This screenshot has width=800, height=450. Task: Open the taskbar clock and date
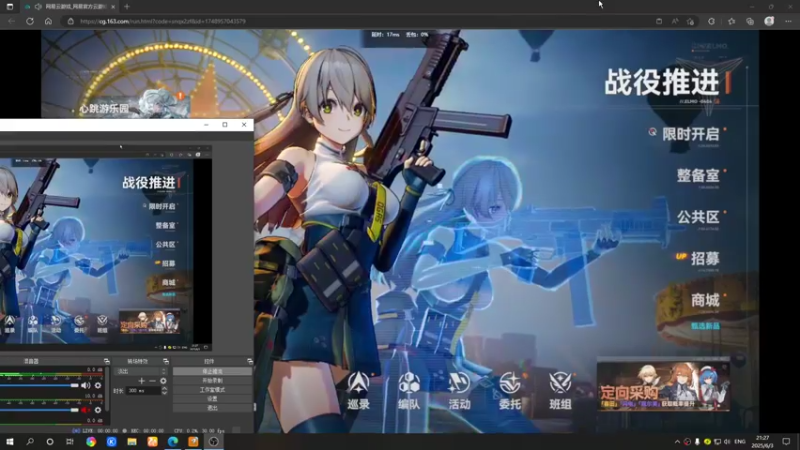[763, 442]
